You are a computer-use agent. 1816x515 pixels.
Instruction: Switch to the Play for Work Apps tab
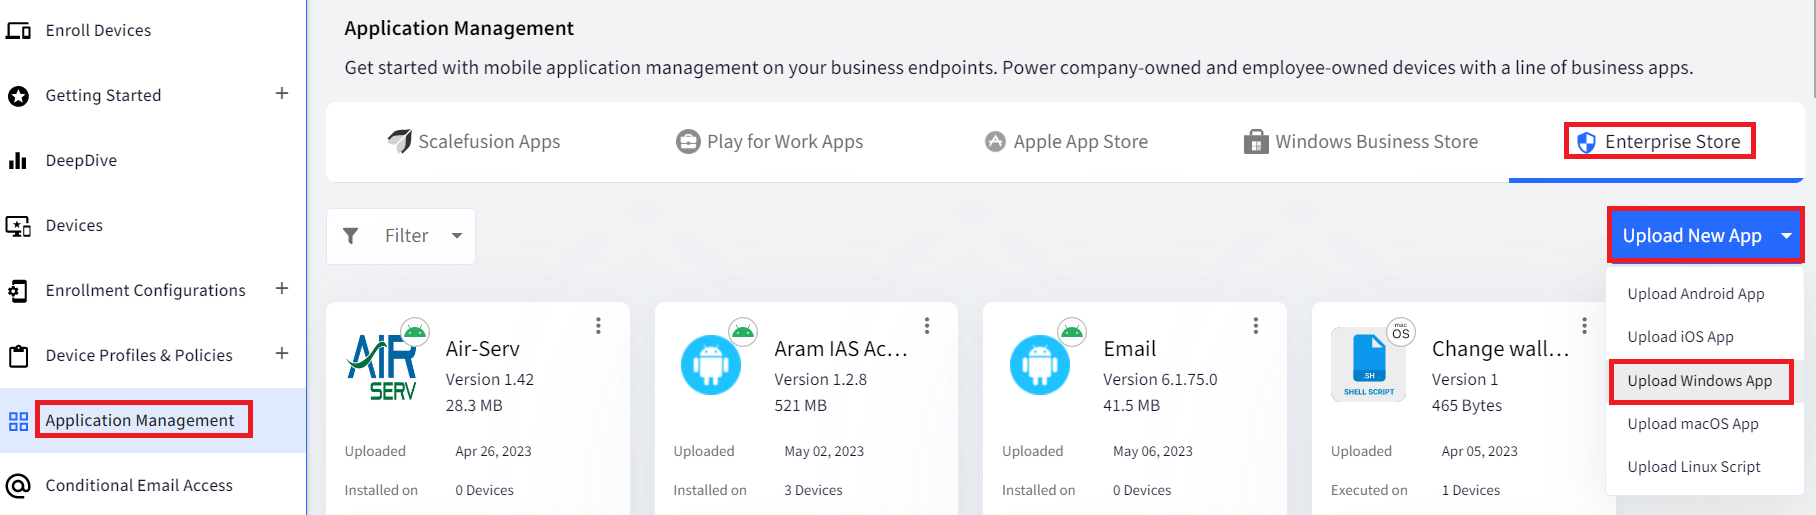[770, 142]
